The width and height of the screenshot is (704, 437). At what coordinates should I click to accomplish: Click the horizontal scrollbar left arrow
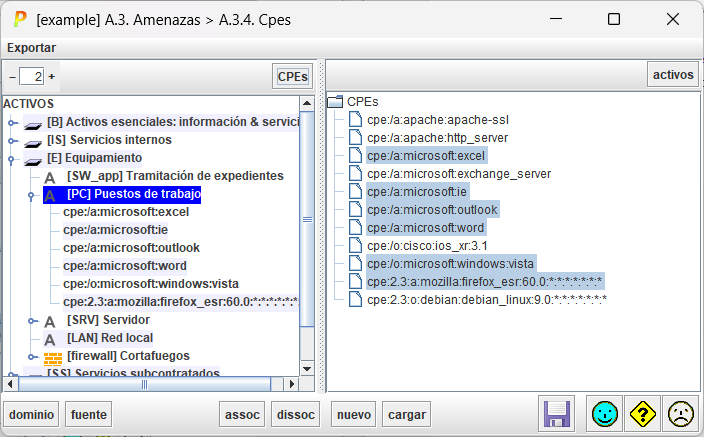pos(10,384)
